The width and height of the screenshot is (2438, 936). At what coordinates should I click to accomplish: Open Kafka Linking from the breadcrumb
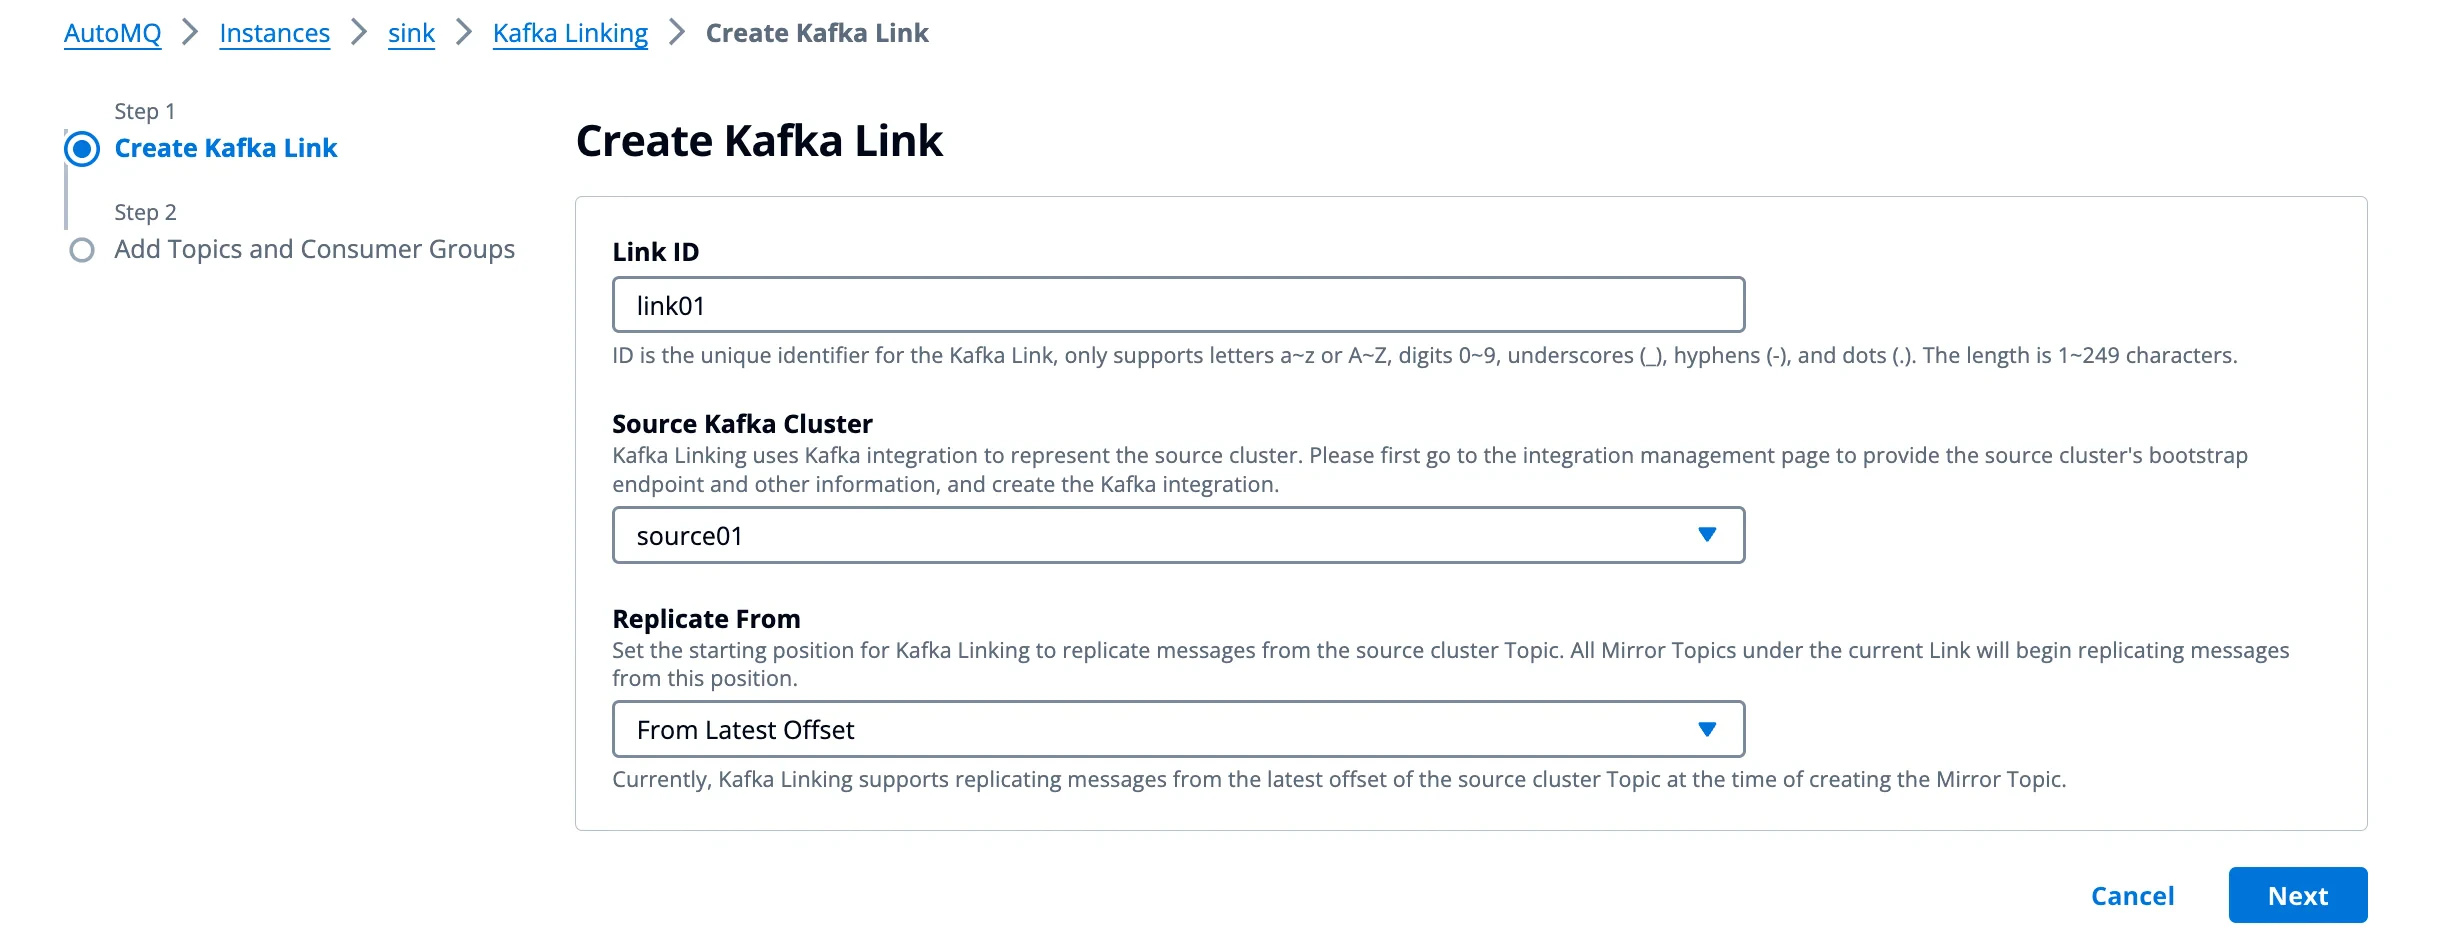[x=570, y=32]
